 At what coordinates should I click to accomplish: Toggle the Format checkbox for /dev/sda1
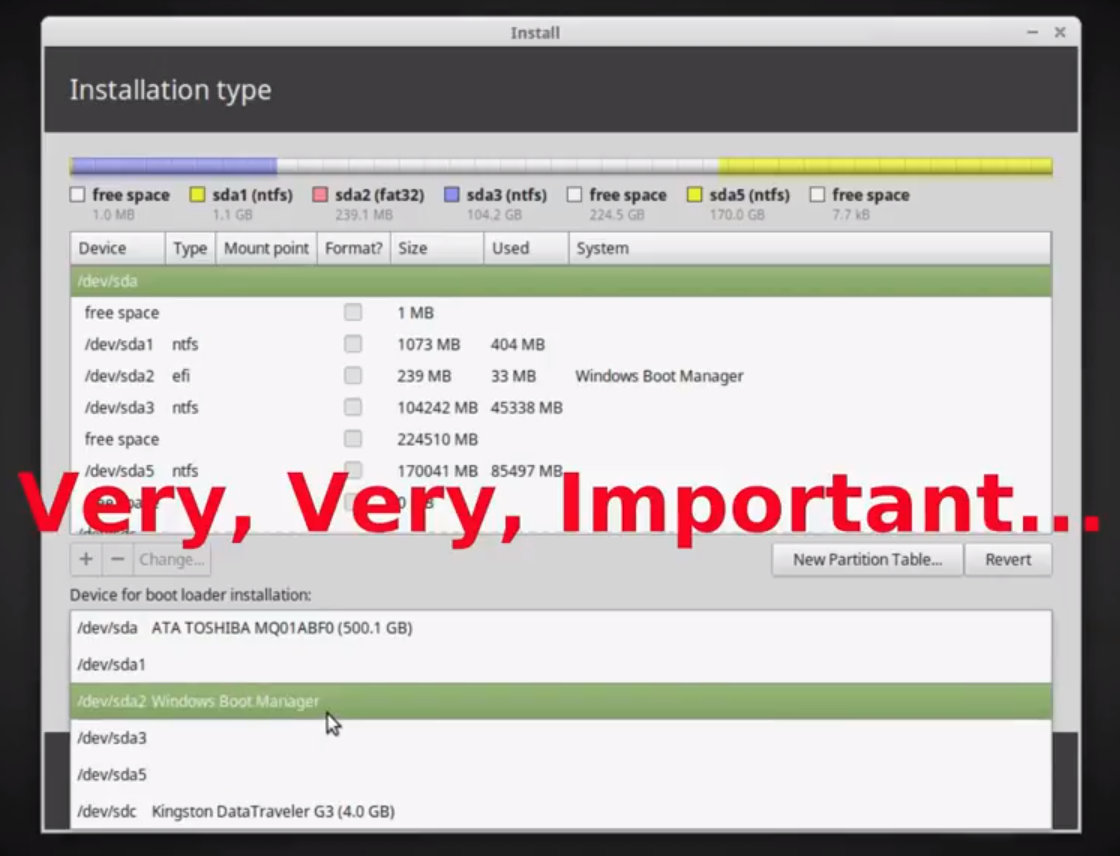tap(353, 345)
